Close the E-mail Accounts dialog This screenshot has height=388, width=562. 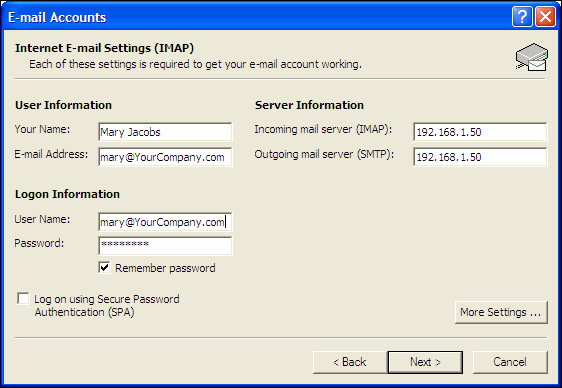pyautogui.click(x=545, y=16)
